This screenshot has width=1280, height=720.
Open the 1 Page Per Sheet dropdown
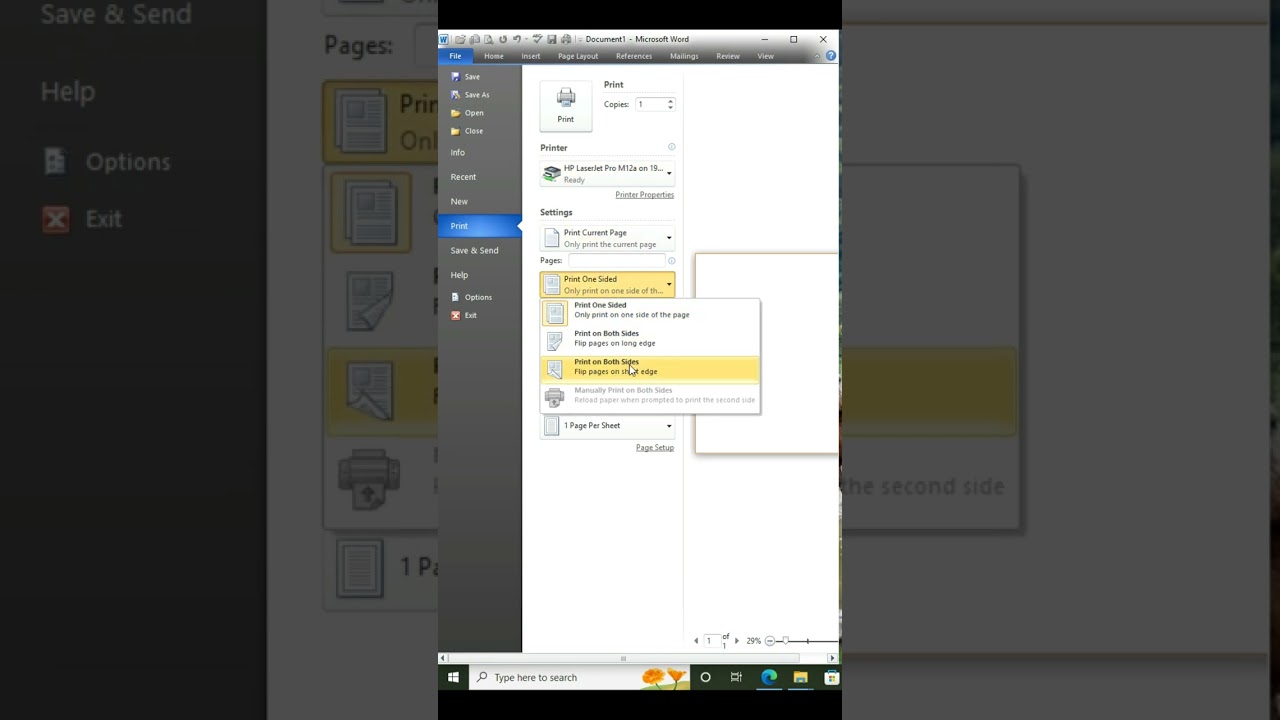click(x=607, y=426)
